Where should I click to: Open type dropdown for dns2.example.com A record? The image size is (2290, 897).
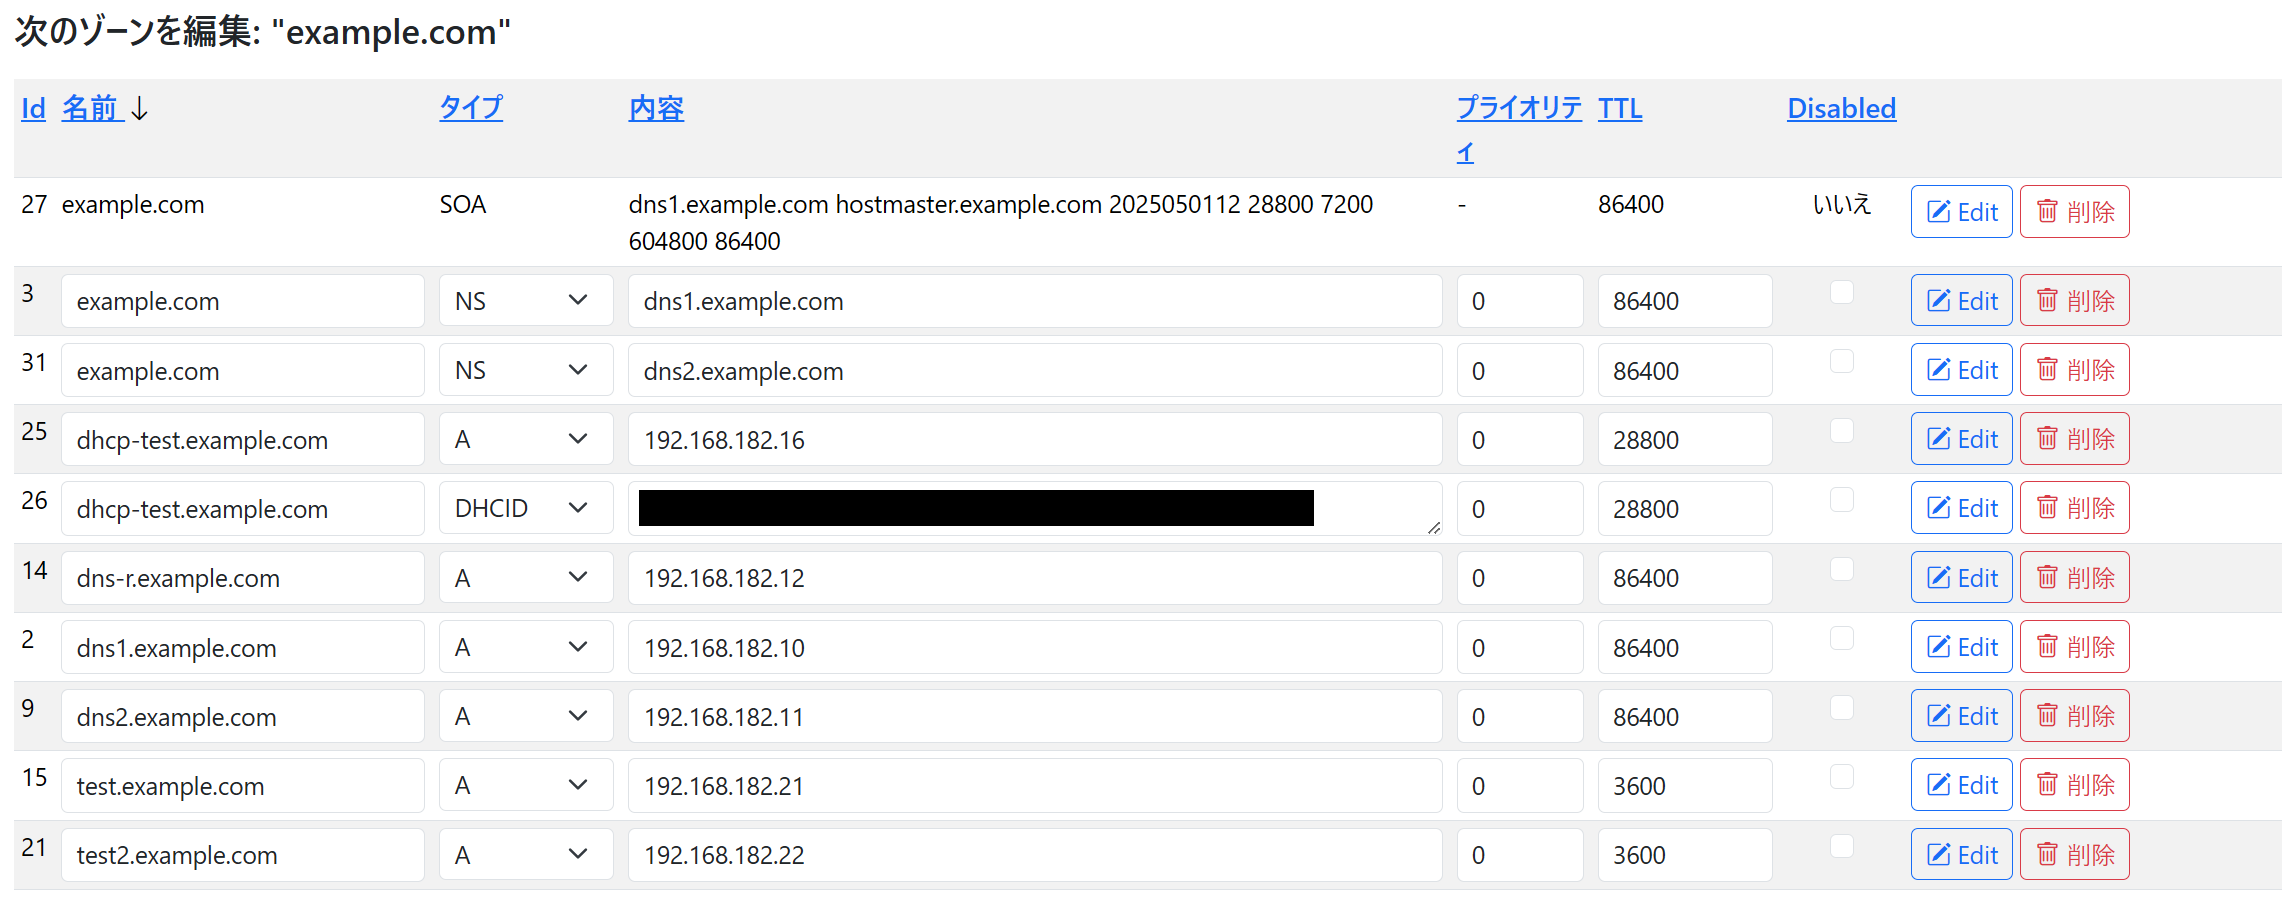pos(526,715)
